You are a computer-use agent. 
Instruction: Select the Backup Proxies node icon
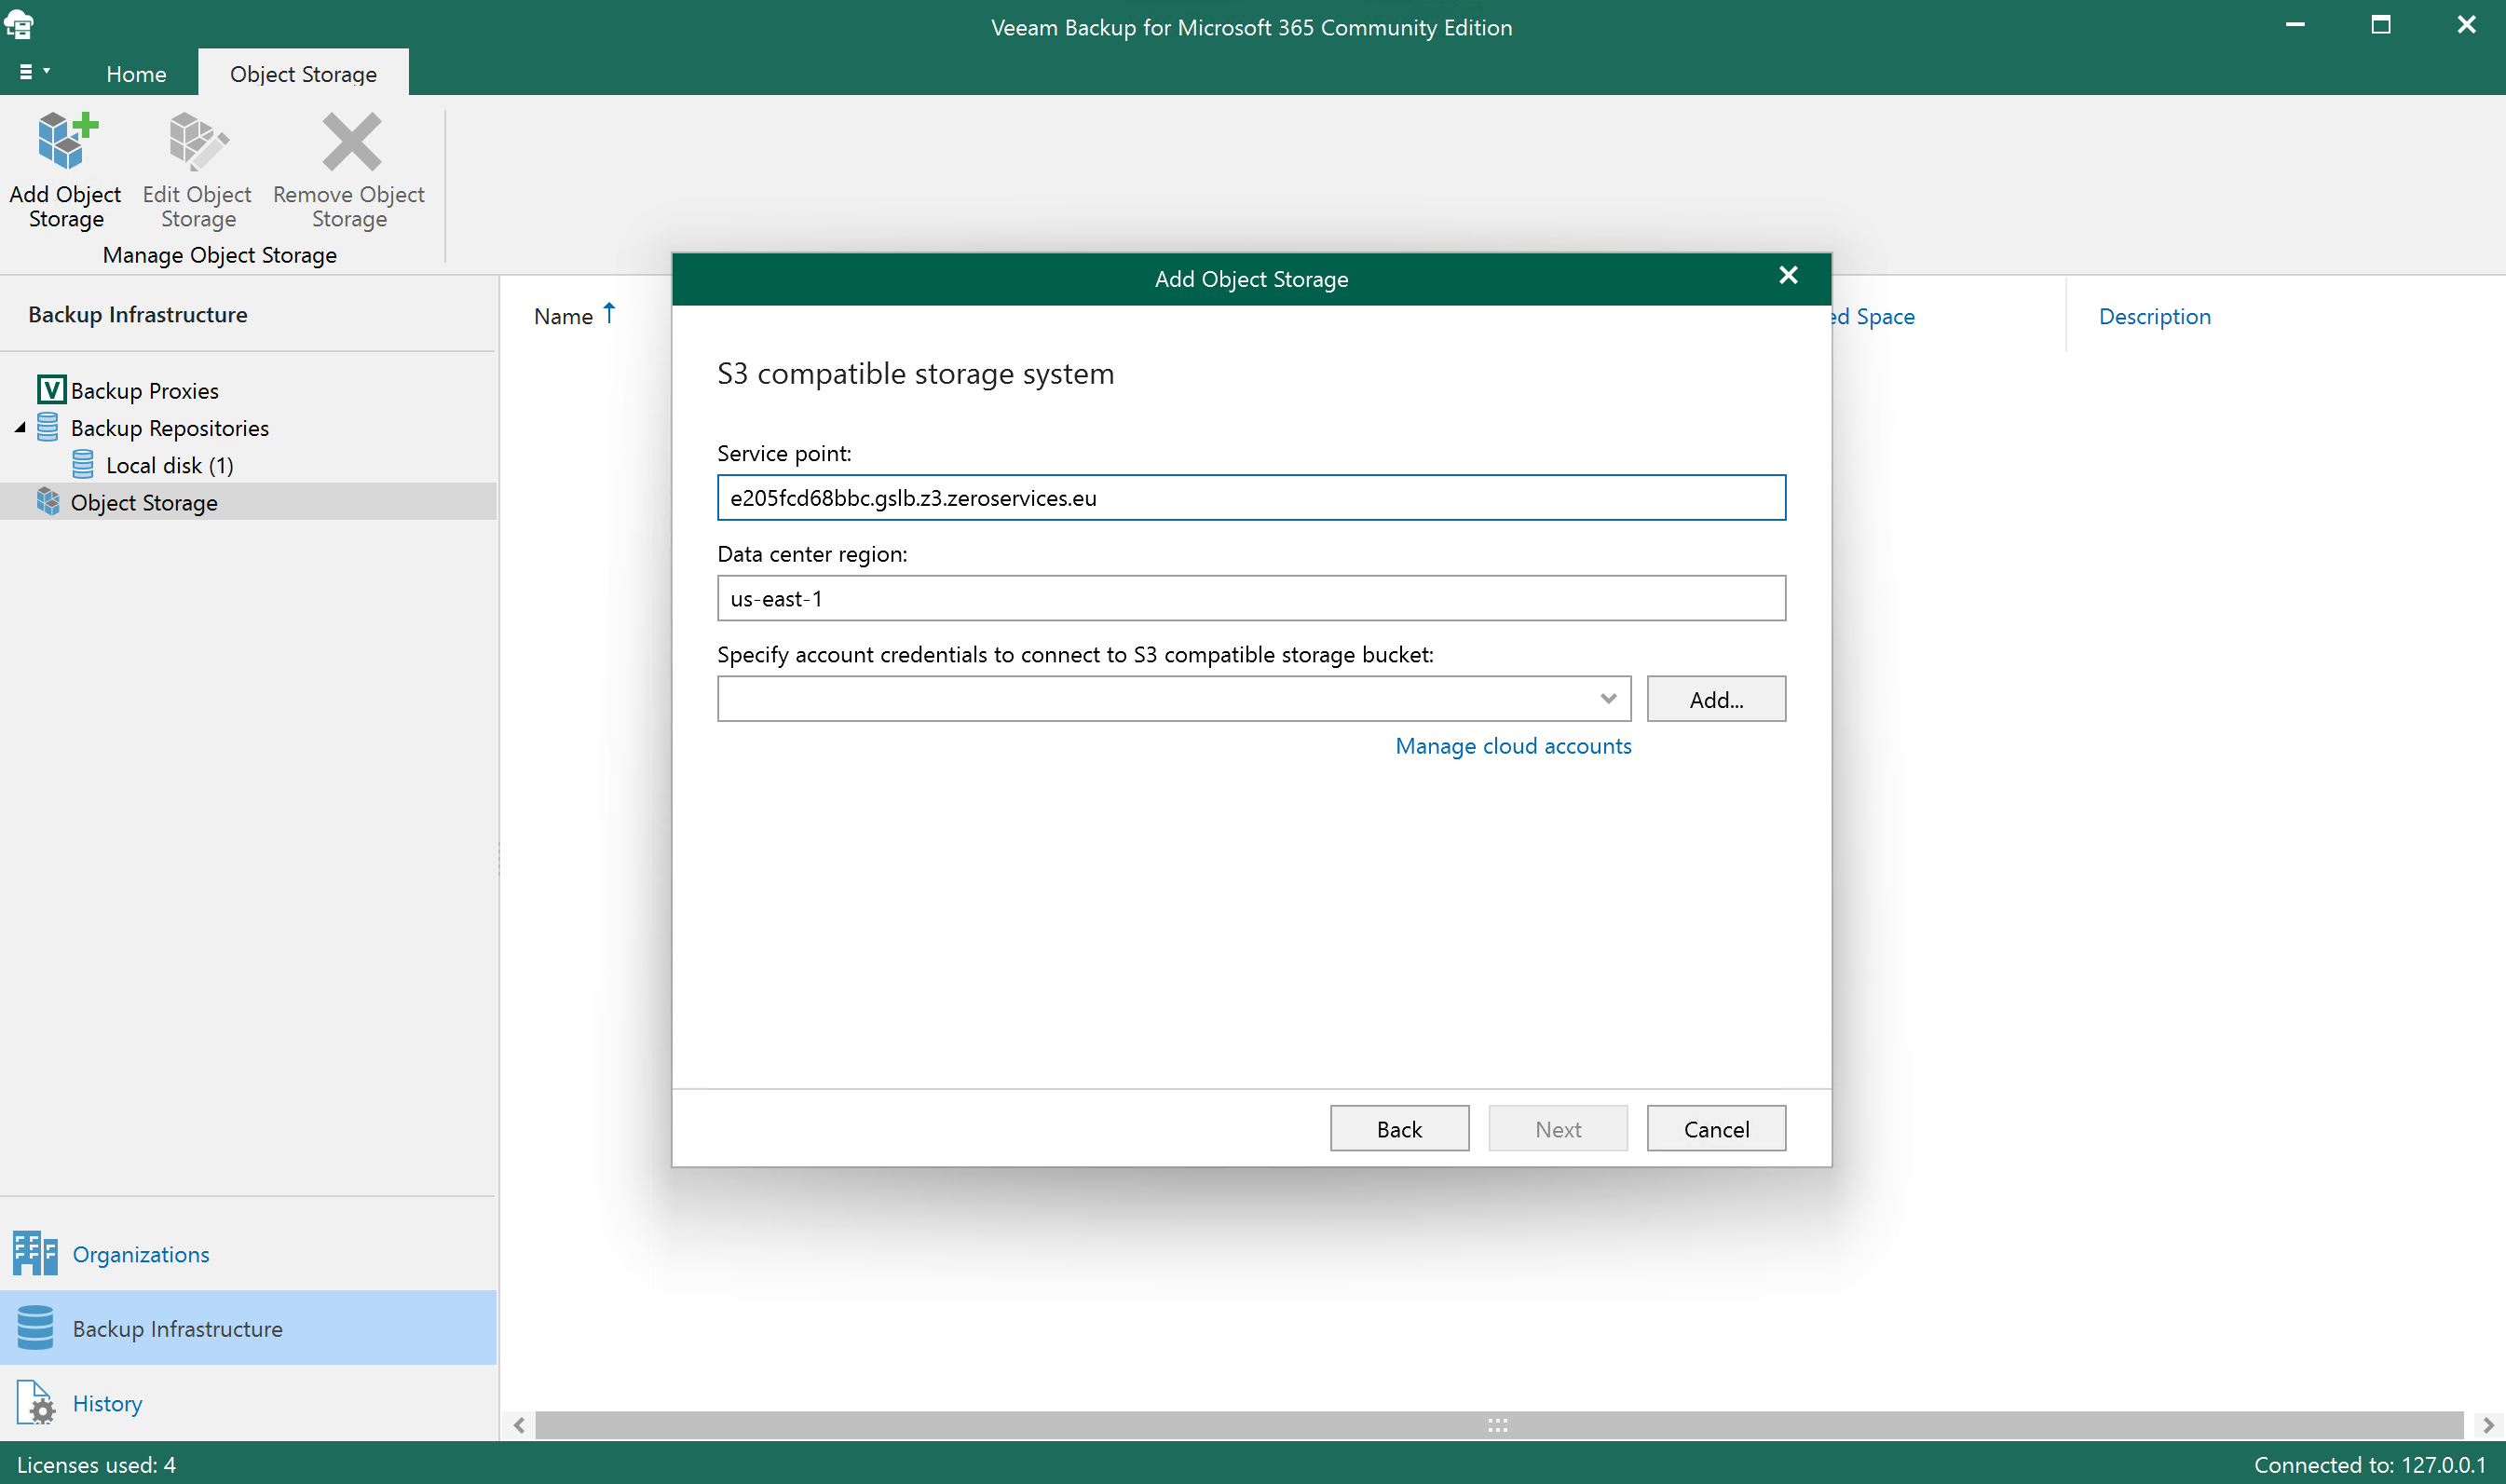pyautogui.click(x=52, y=389)
